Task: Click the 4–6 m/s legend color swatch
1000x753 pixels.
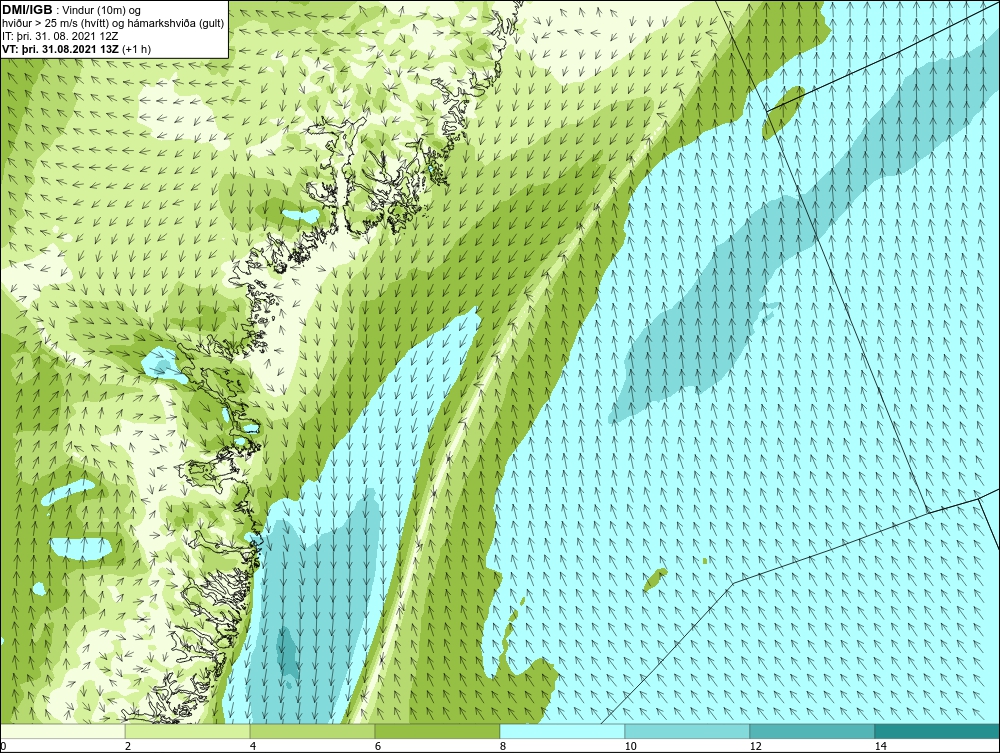Action: (312, 731)
